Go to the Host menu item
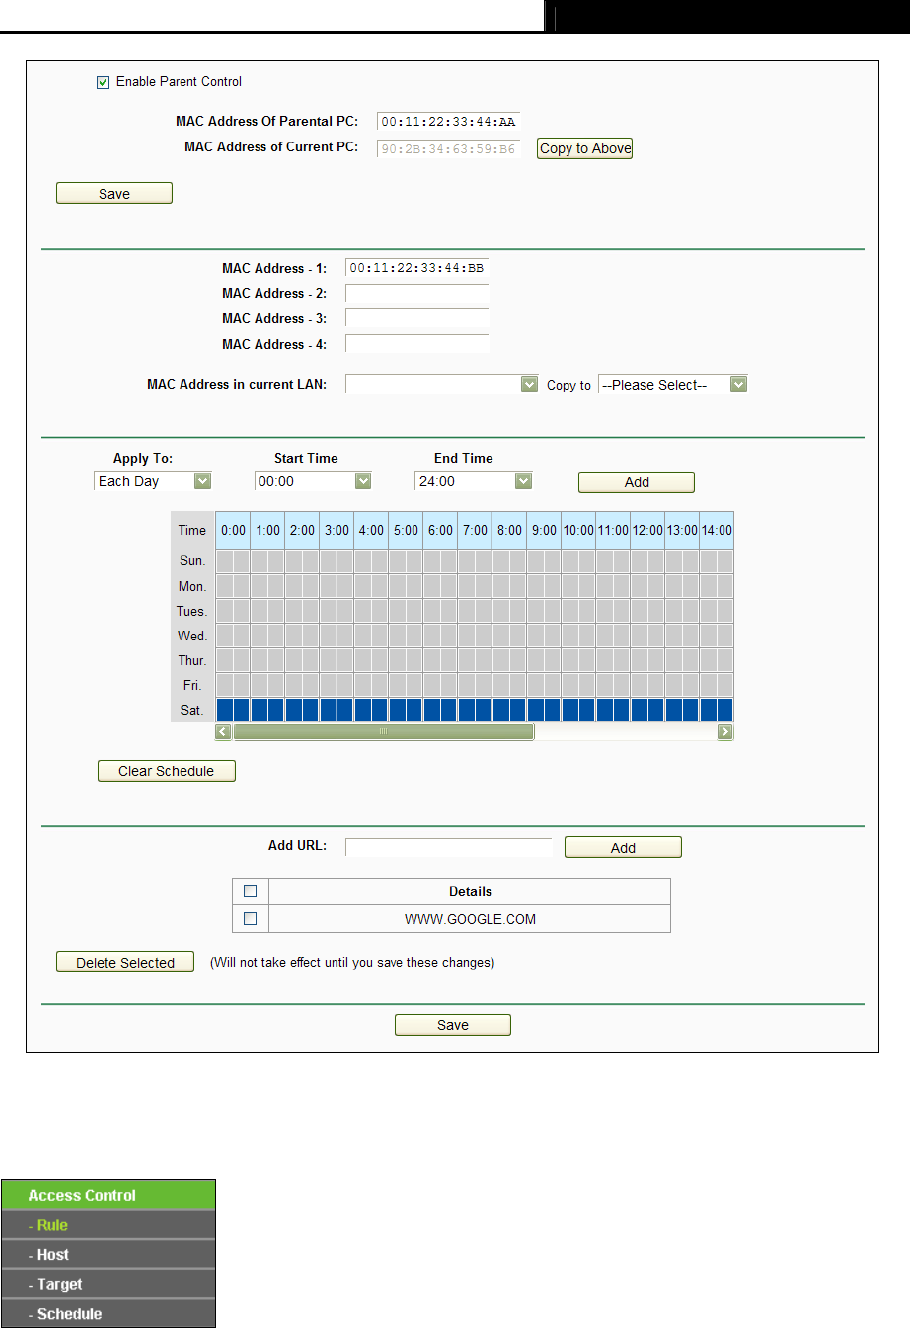910x1328 pixels. click(53, 1255)
